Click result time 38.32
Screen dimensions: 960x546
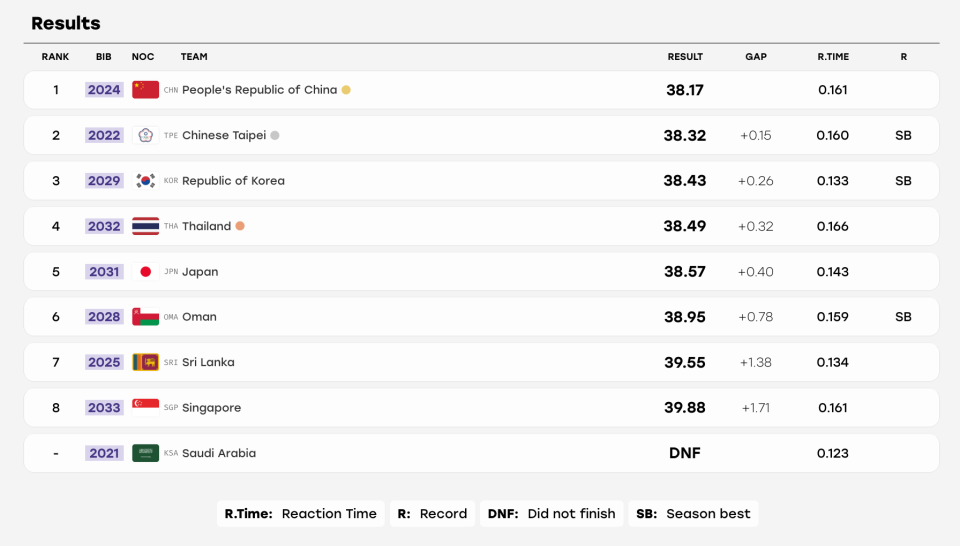coord(685,135)
